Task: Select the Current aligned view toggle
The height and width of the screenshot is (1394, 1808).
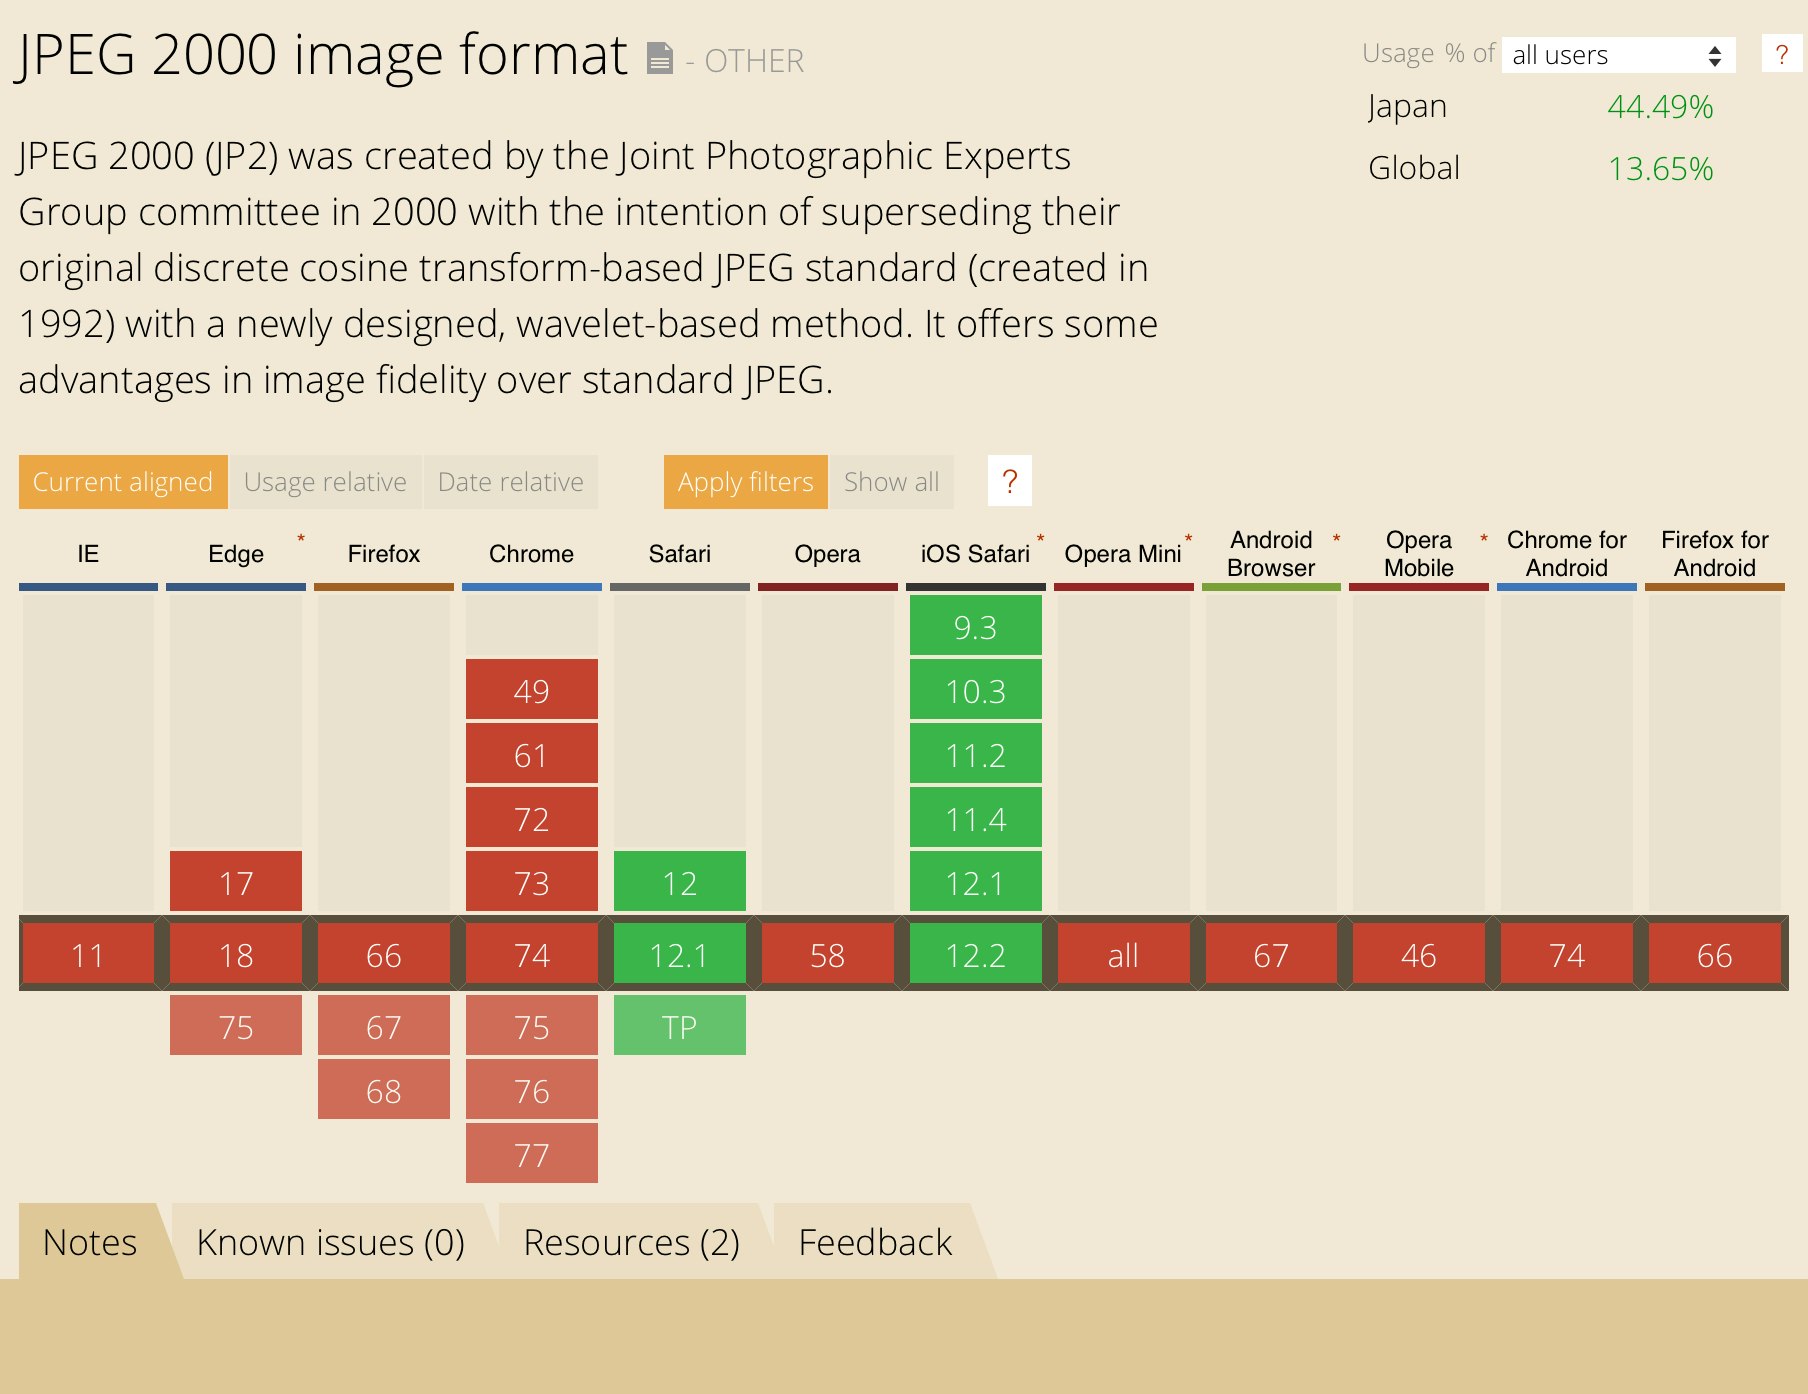Action: click(123, 481)
